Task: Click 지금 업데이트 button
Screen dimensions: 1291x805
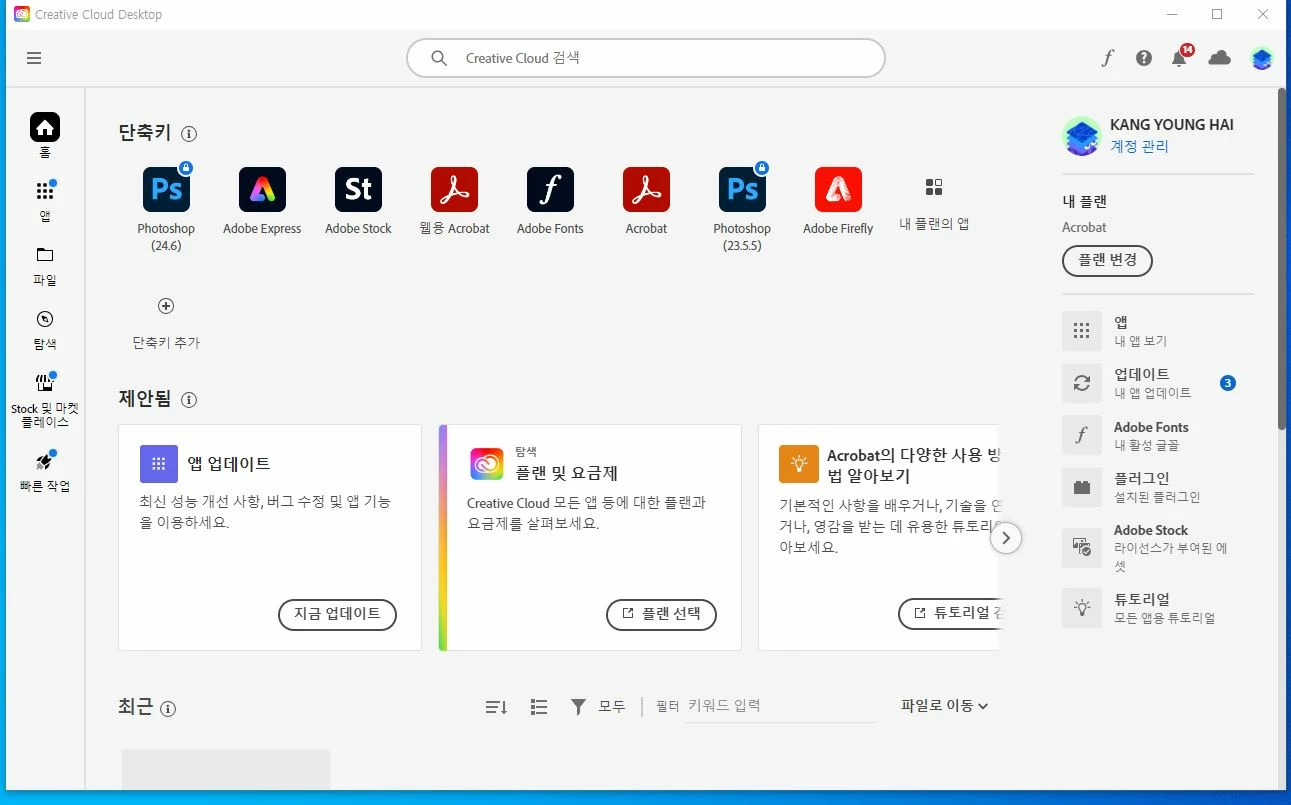Action: click(x=337, y=615)
